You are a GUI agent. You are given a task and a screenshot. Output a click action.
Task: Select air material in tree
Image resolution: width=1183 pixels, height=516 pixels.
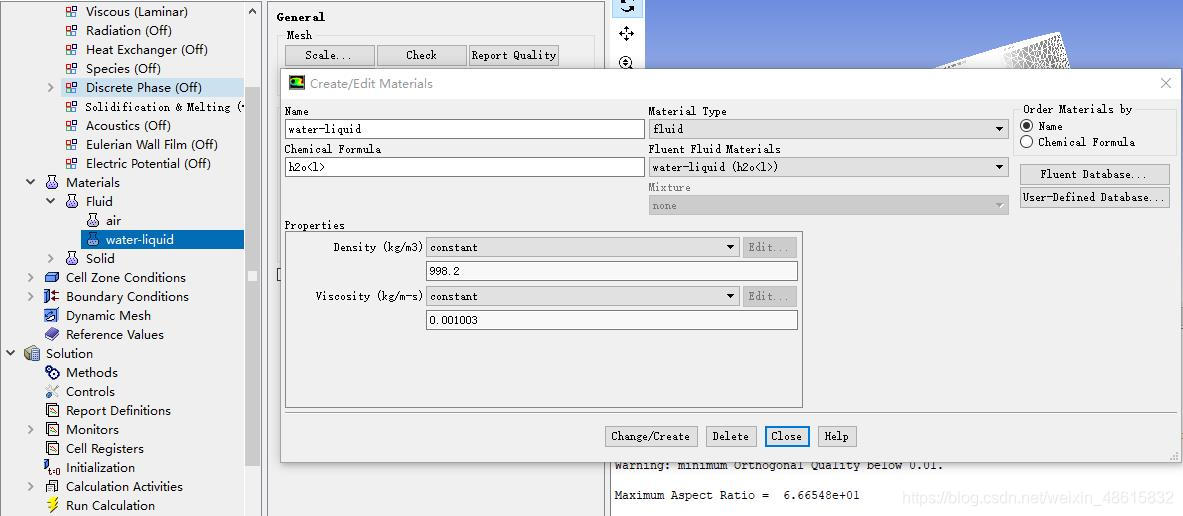(x=113, y=221)
